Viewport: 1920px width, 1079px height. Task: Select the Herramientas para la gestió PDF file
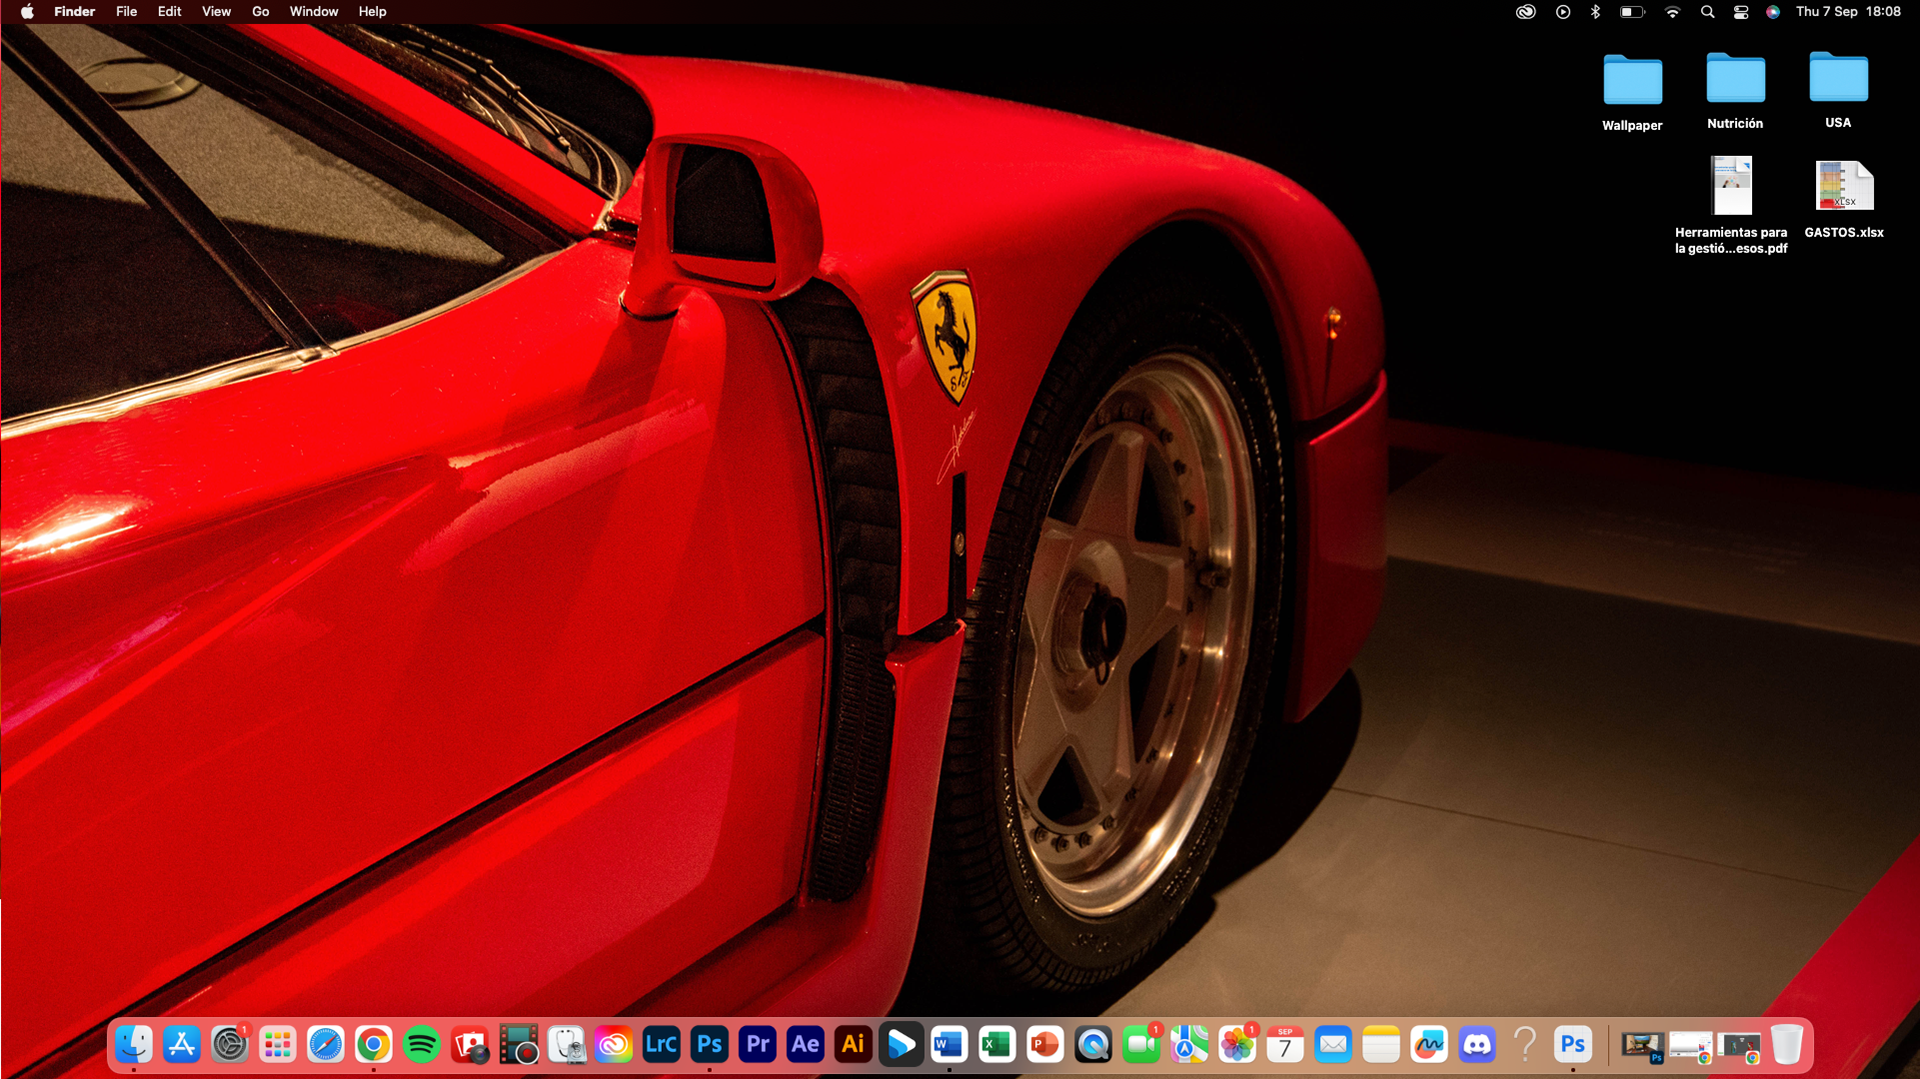1731,205
